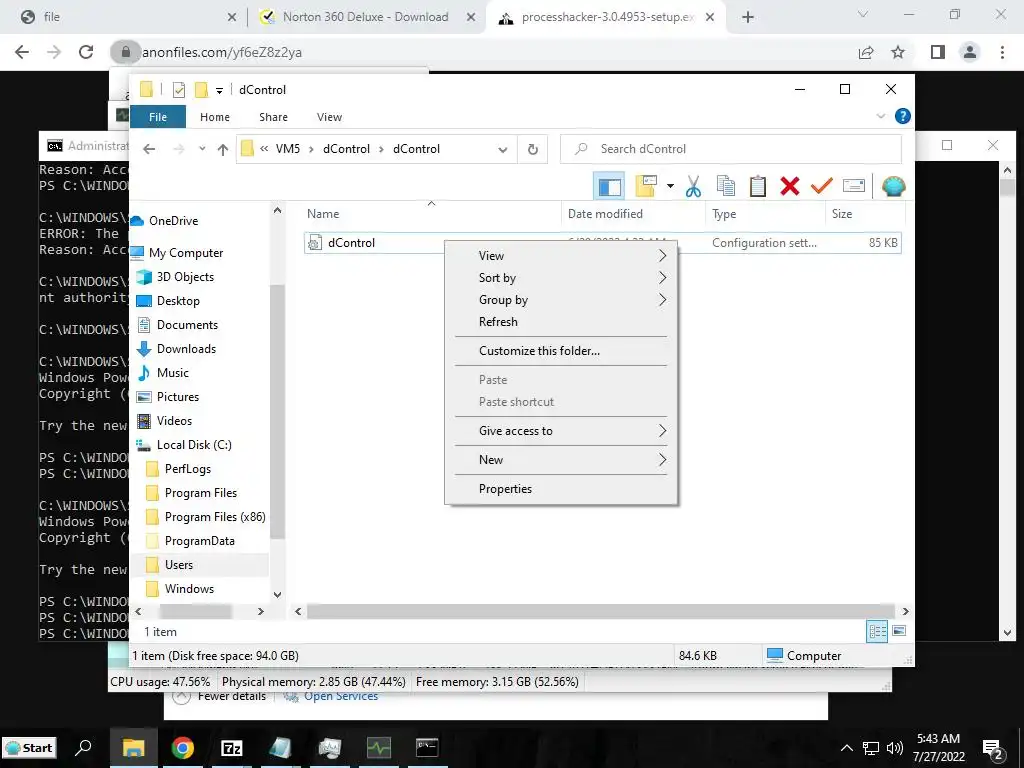This screenshot has width=1024, height=768.
Task: Click the Up one level arrow
Action: click(223, 150)
